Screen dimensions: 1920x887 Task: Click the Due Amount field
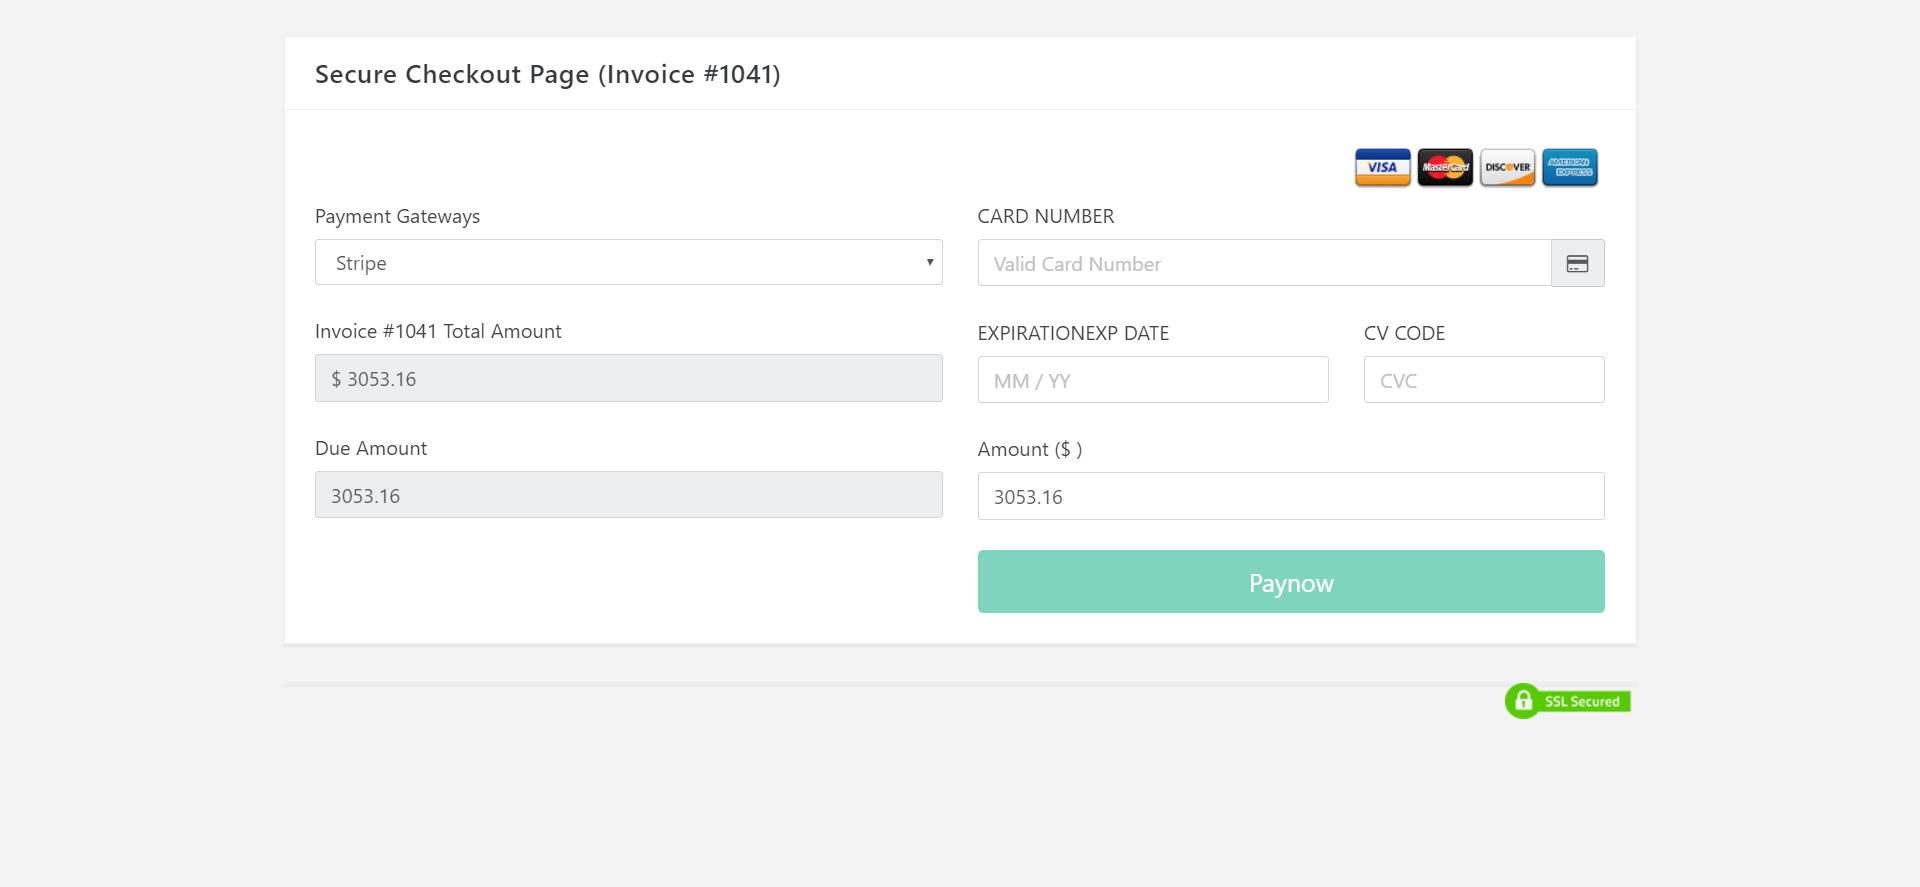click(628, 495)
